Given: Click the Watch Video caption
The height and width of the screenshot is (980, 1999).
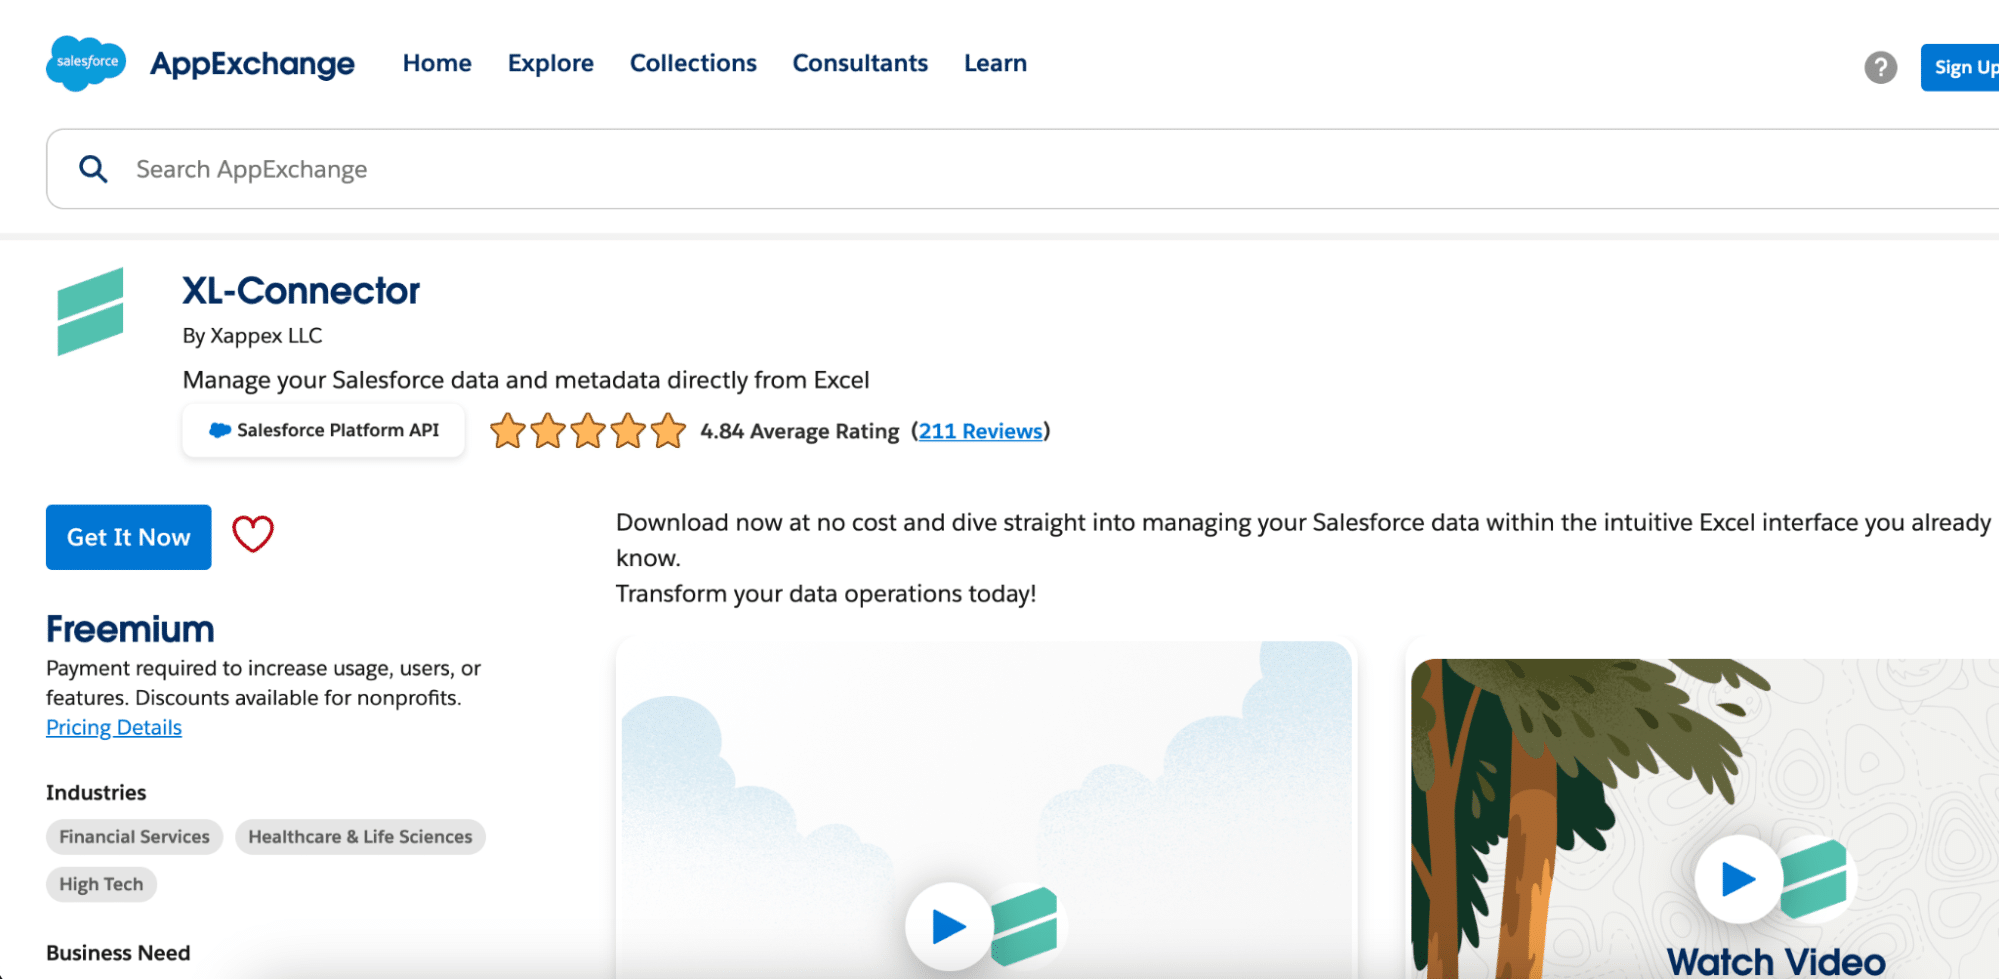Looking at the screenshot, I should (1776, 962).
